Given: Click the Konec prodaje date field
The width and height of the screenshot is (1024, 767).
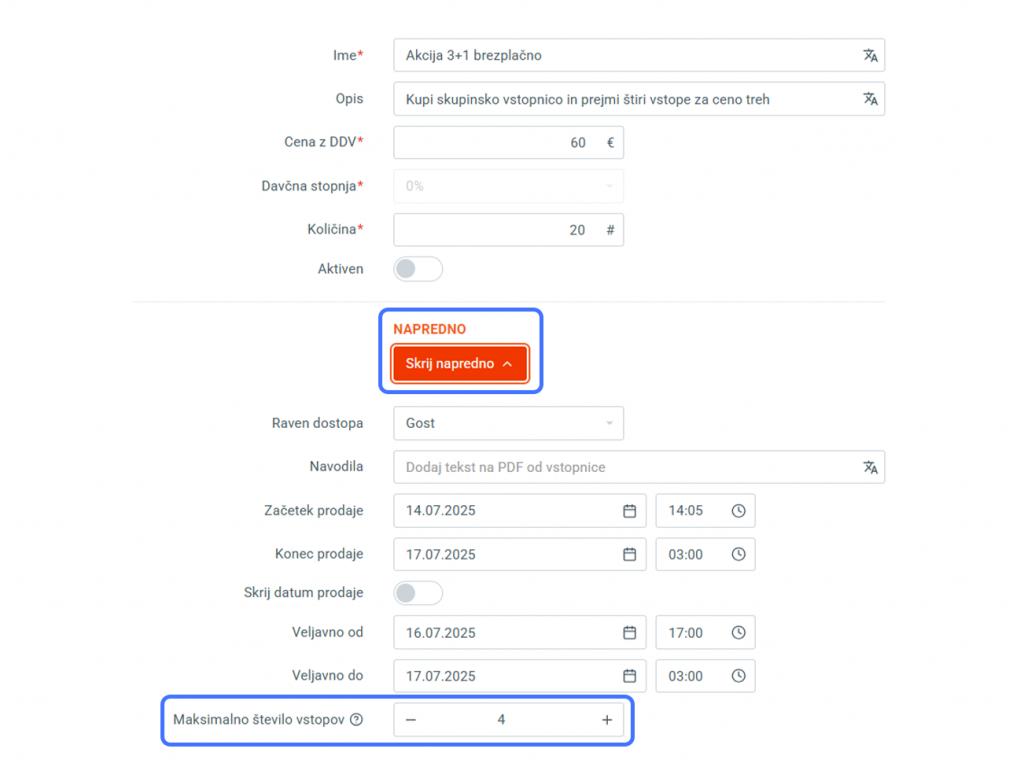Looking at the screenshot, I should (x=519, y=555).
